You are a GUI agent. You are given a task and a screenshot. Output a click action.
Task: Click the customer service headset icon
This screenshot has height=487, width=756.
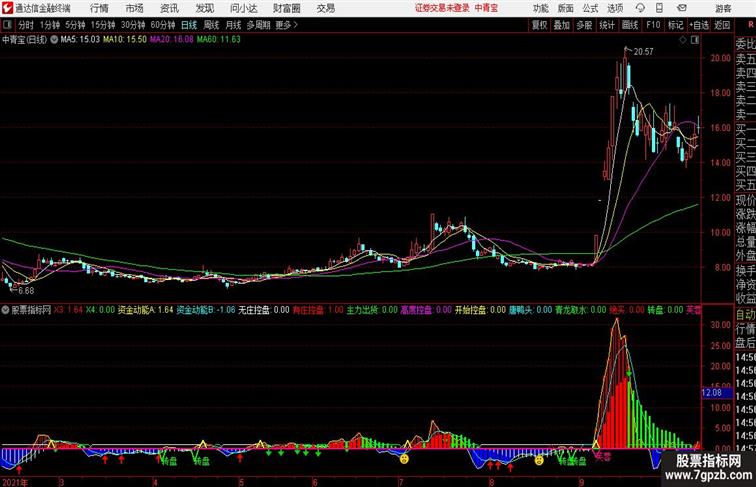click(x=640, y=8)
